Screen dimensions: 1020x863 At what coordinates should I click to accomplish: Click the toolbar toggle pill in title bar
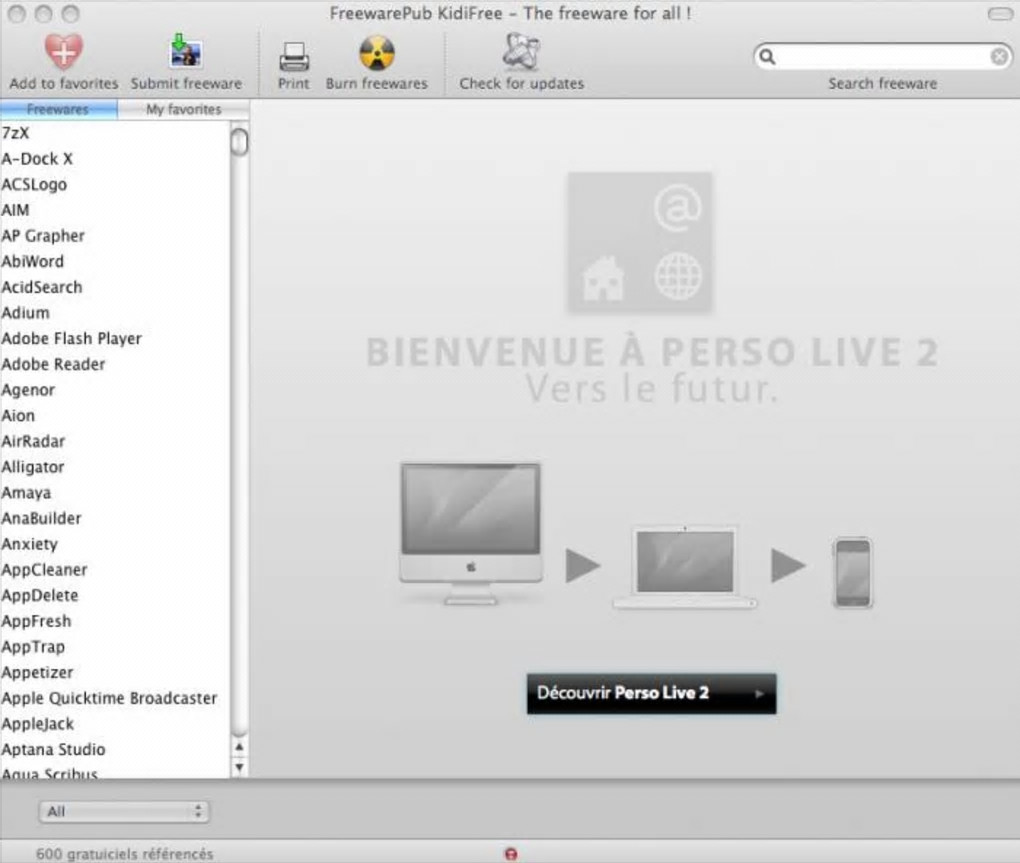tap(1000, 14)
